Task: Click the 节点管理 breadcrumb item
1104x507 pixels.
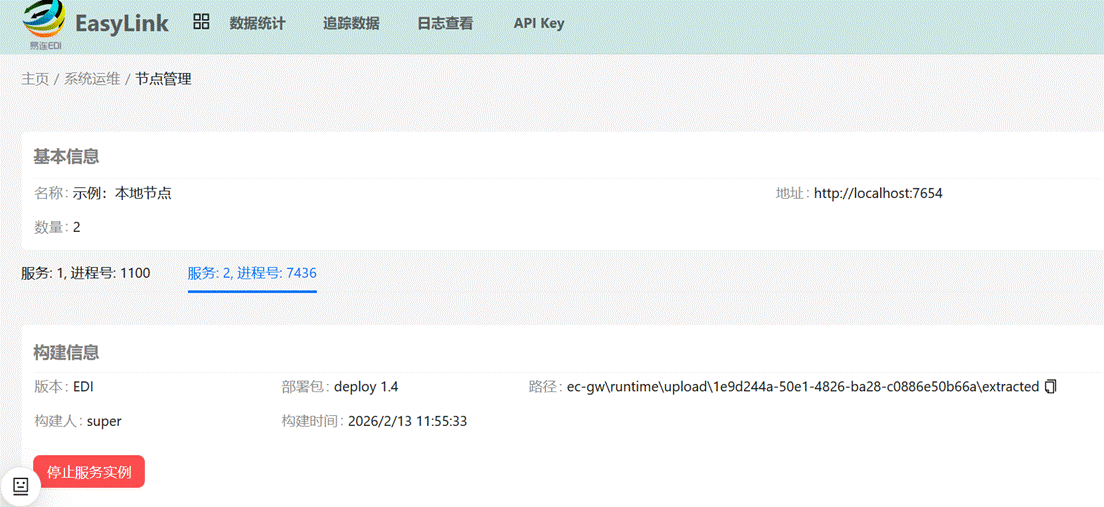Action: coord(163,79)
